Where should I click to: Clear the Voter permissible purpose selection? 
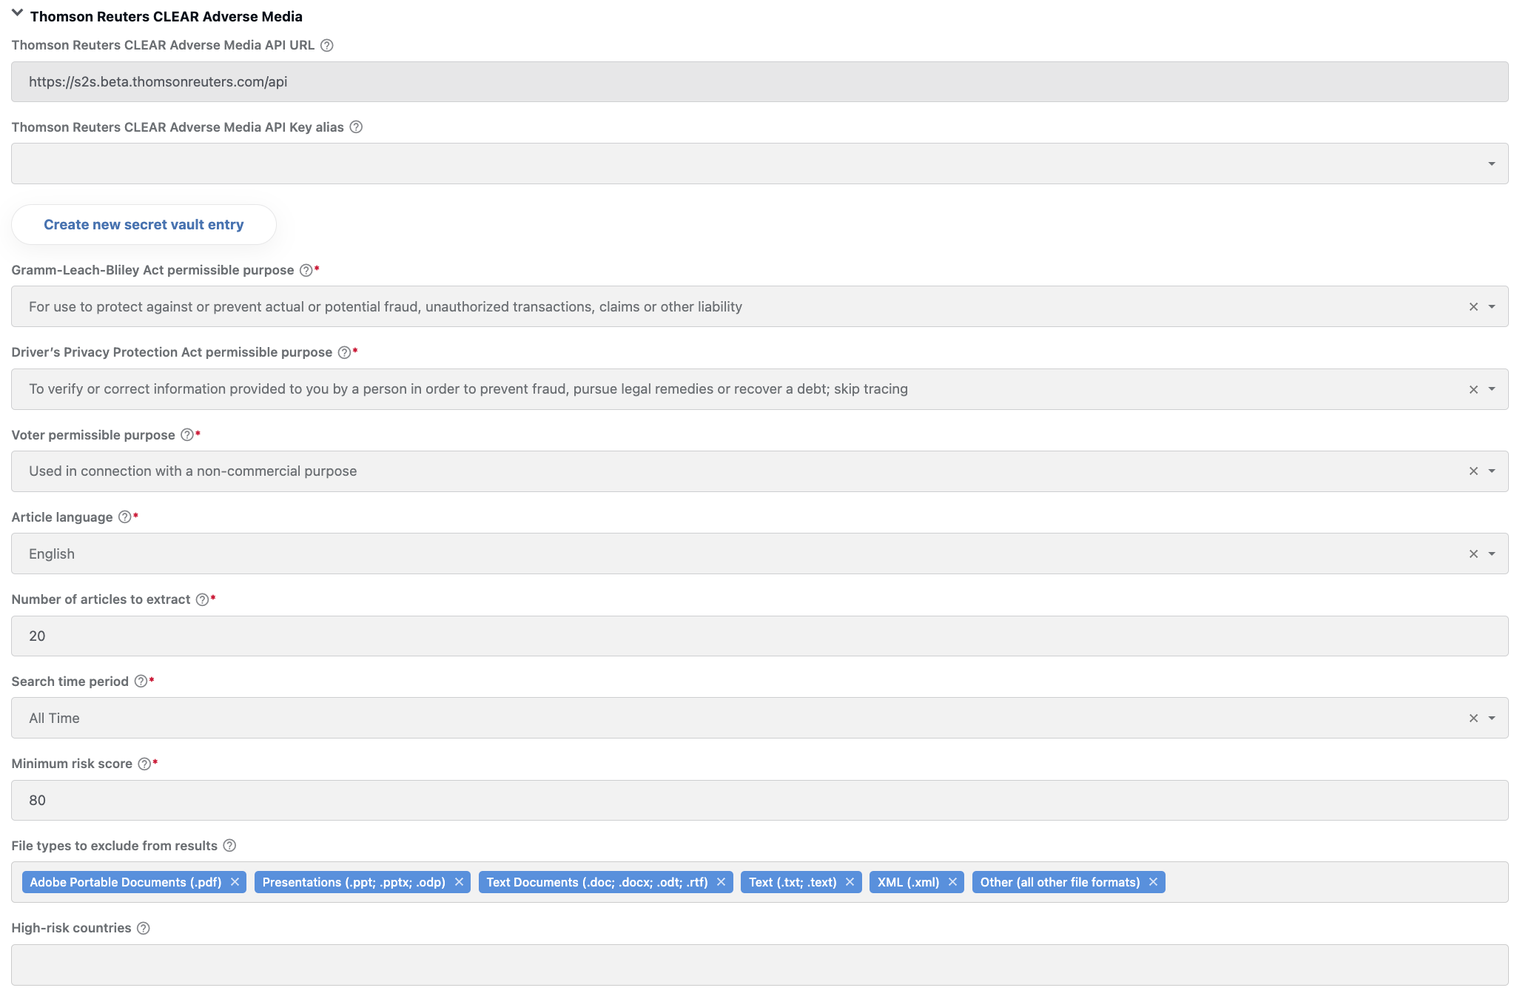tap(1473, 471)
